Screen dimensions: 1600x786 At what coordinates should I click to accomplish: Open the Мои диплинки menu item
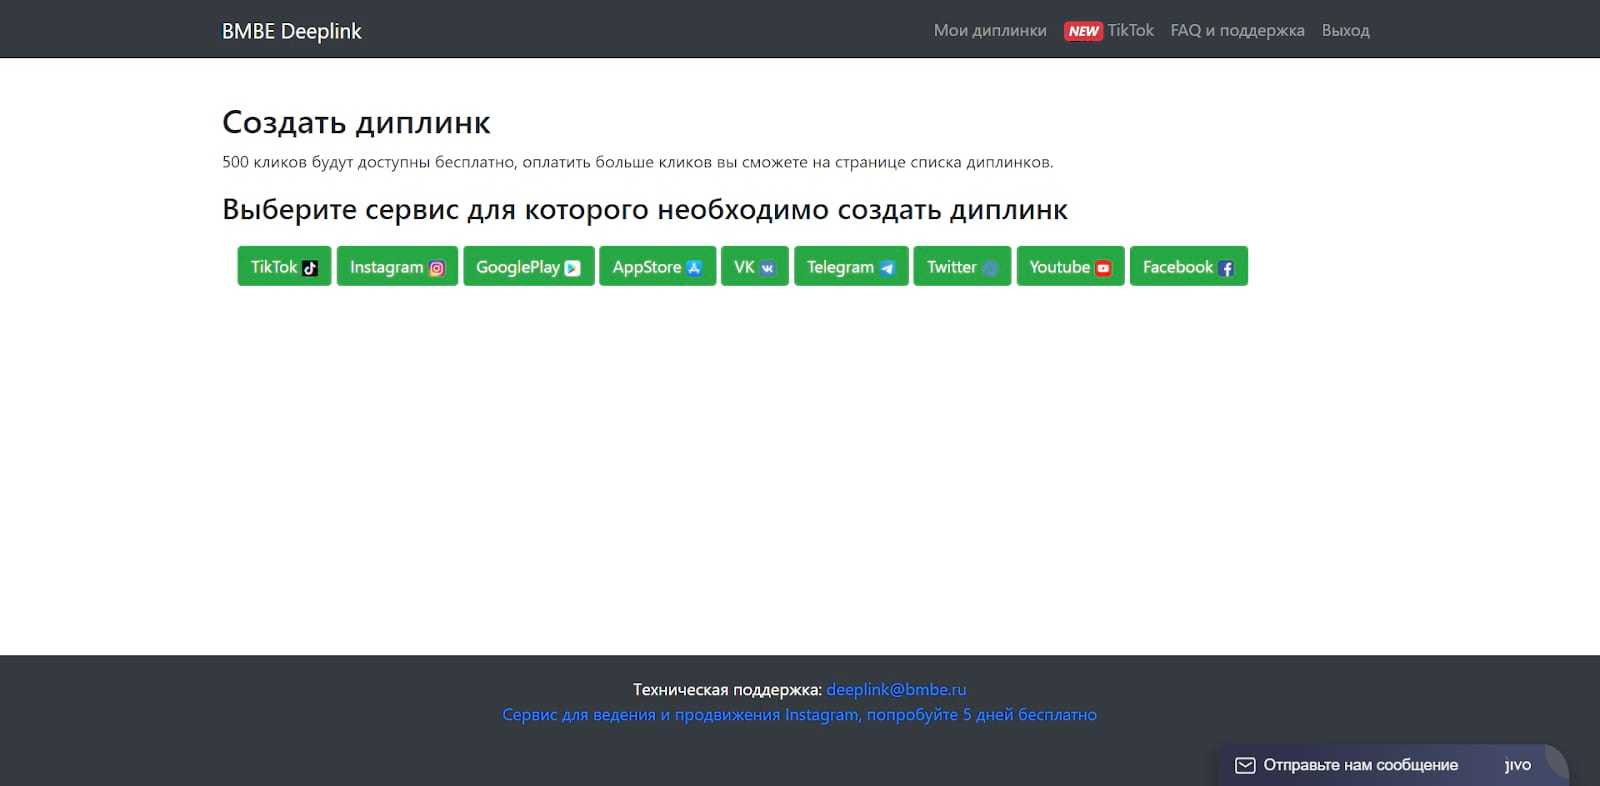tap(990, 31)
